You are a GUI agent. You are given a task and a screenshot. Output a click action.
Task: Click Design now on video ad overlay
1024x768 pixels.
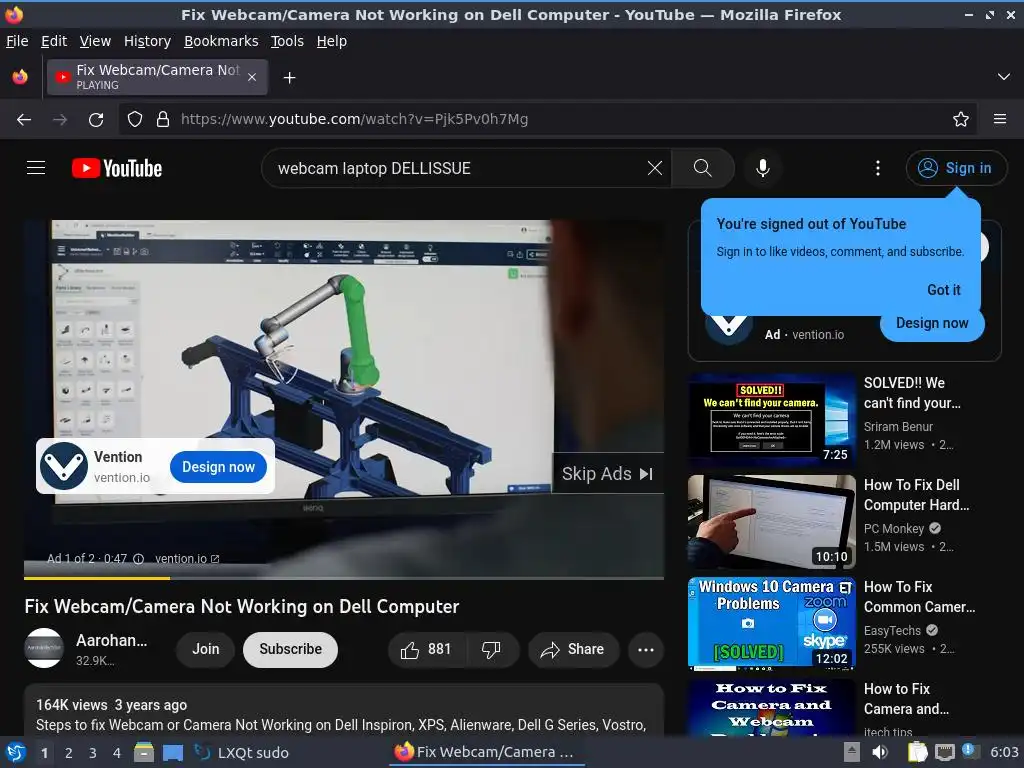[x=218, y=467]
